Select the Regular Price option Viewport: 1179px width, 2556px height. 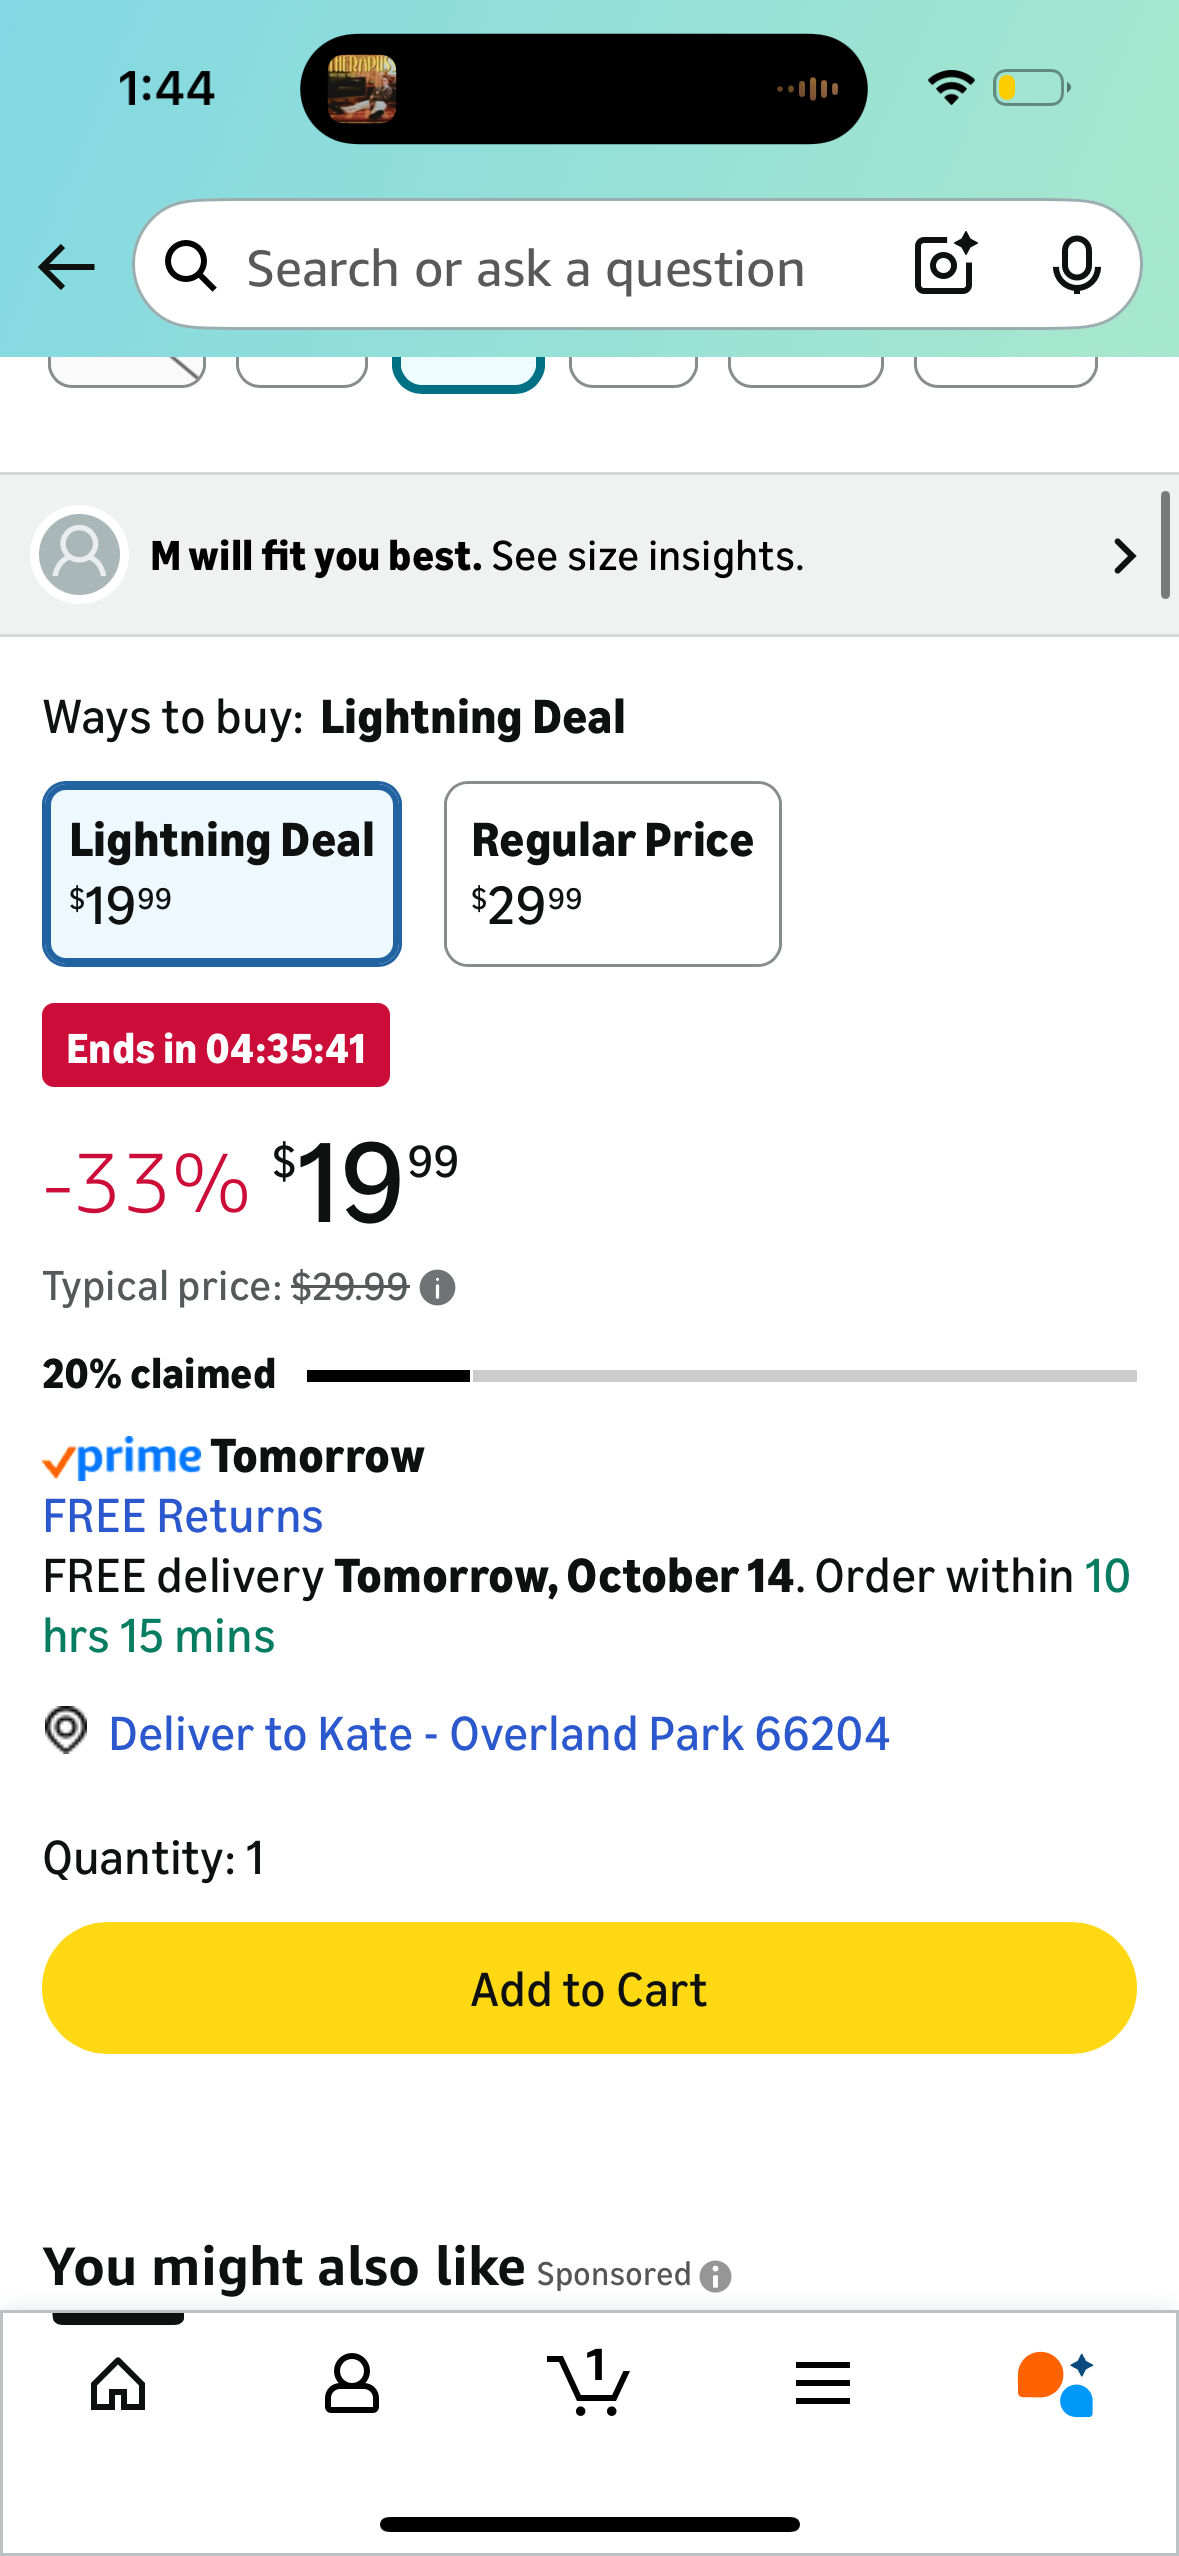612,873
